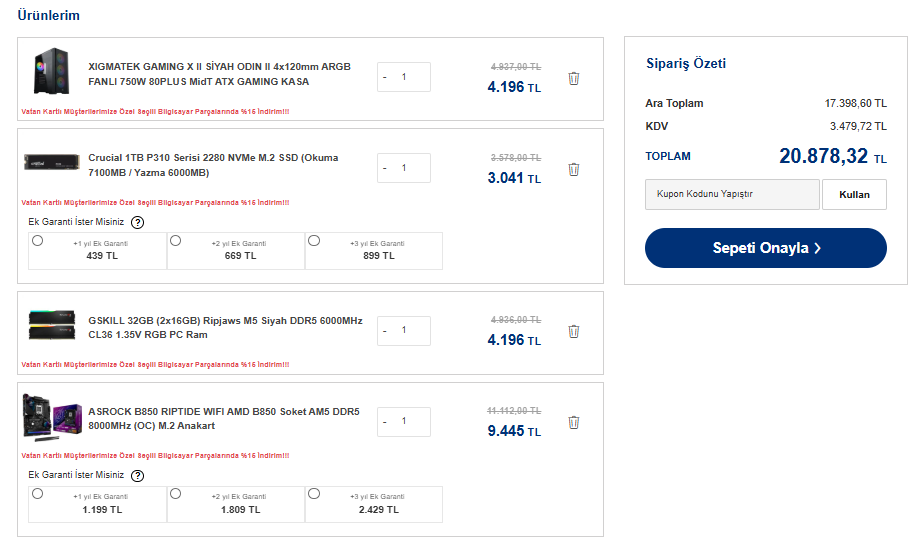Screen dimensions: 913x543
Task: Pick +3 year warranty for 899 TL
Action: [314, 241]
